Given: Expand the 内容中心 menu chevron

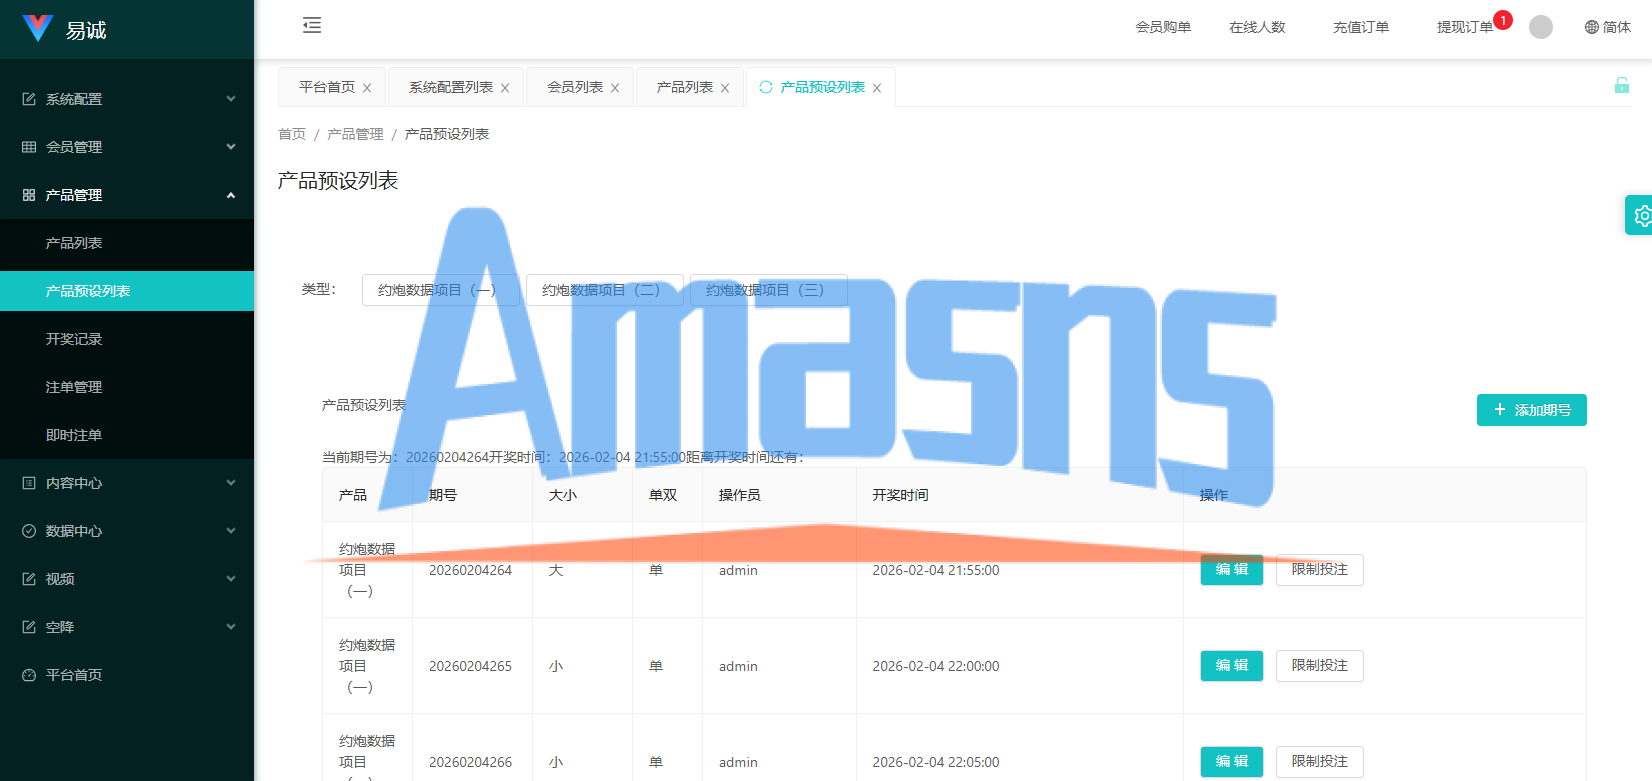Looking at the screenshot, I should pyautogui.click(x=231, y=483).
